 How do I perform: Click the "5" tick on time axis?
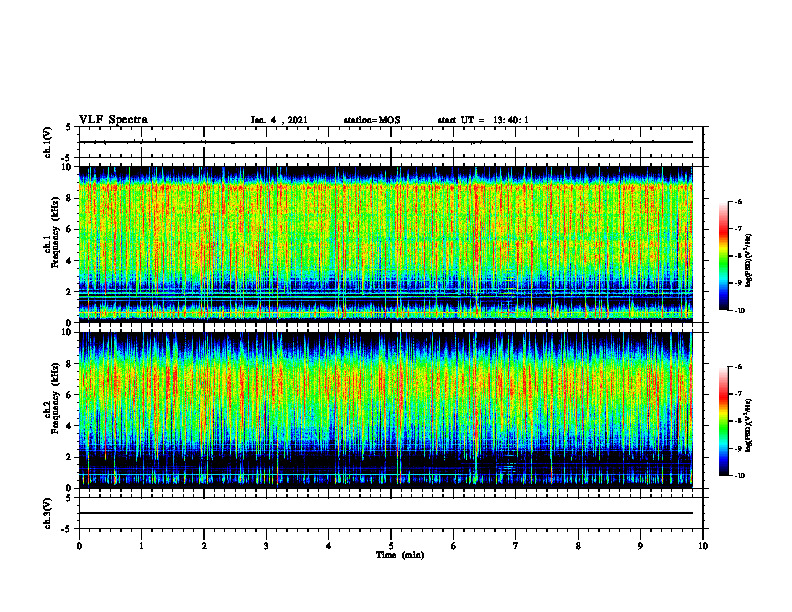pyautogui.click(x=391, y=546)
